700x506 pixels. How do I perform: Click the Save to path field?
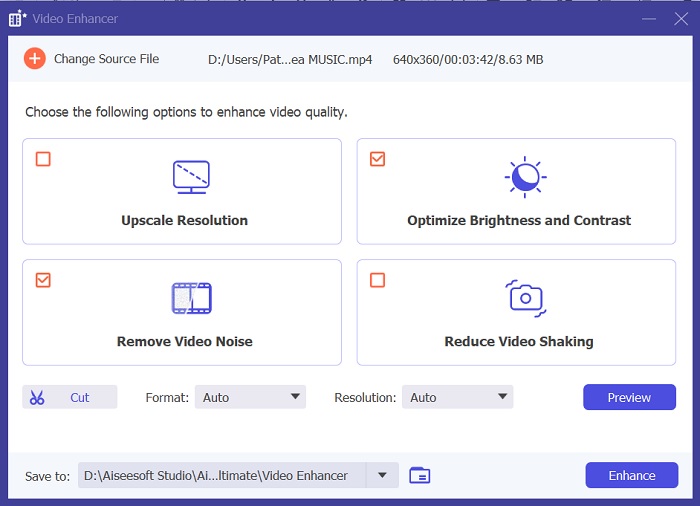222,476
